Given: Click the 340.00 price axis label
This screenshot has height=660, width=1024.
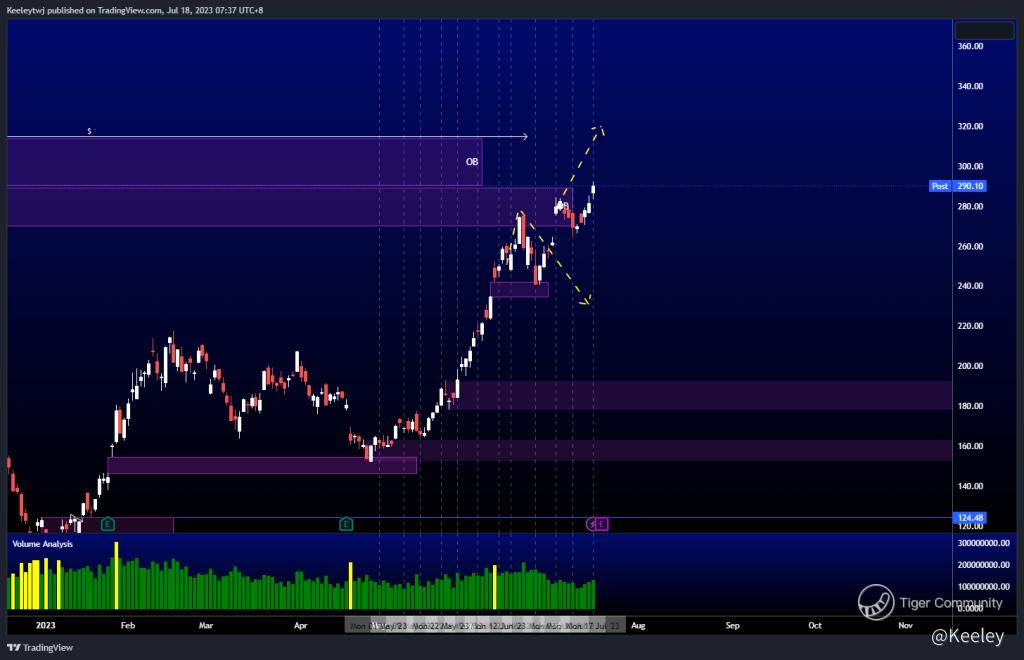Looking at the screenshot, I should tap(970, 86).
